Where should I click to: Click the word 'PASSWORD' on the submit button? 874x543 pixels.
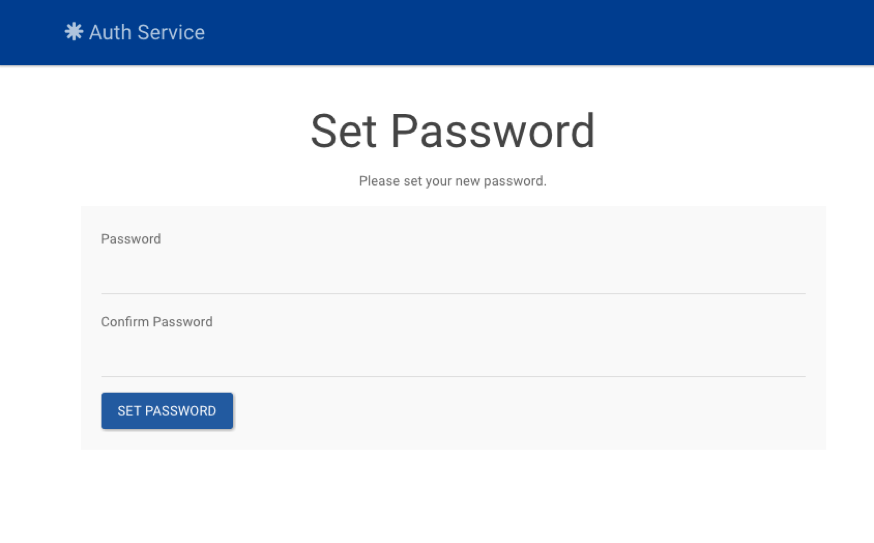tap(181, 411)
